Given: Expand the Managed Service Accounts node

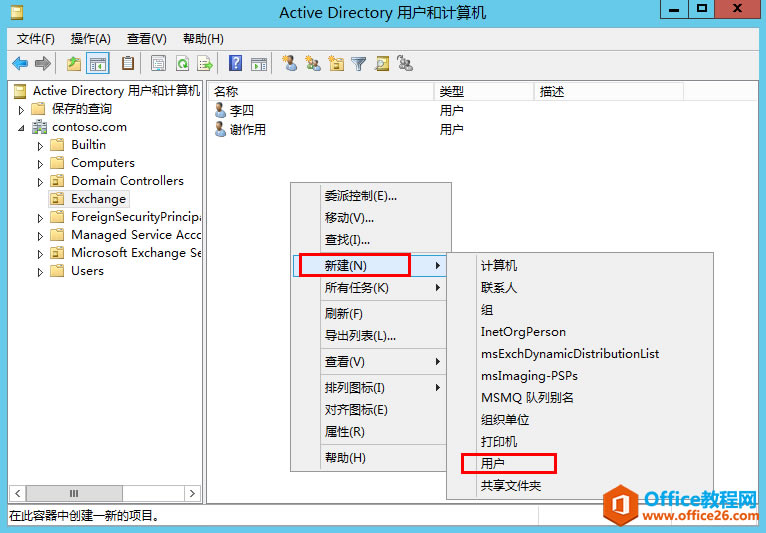Looking at the screenshot, I should (41, 236).
